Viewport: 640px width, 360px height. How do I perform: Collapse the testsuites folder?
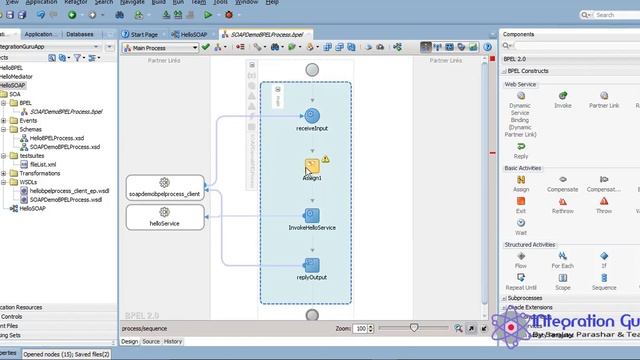point(4,156)
